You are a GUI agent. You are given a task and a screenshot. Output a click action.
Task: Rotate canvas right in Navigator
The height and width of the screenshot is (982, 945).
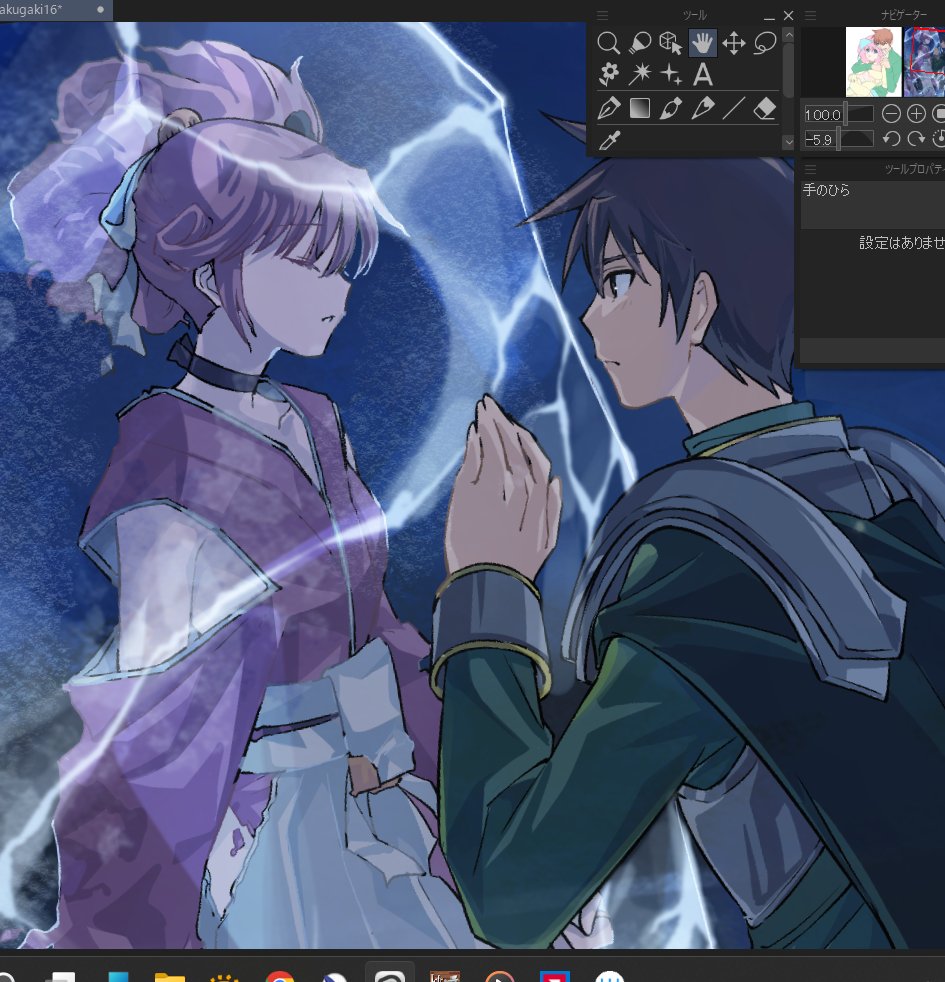pos(916,138)
